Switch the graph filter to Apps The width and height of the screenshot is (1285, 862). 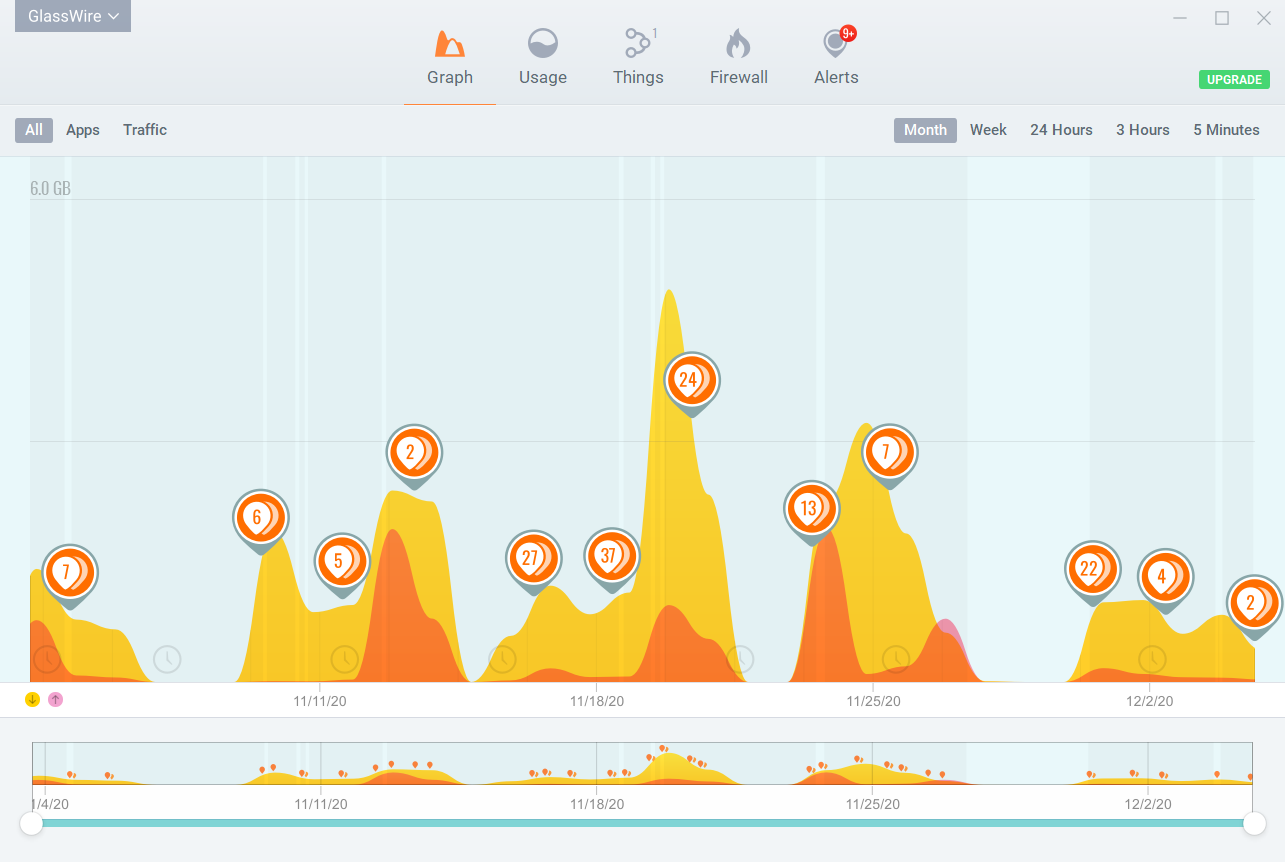[x=83, y=130]
